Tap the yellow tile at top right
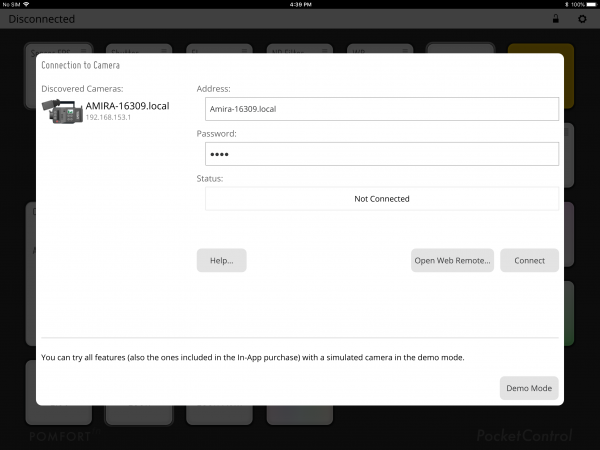Image resolution: width=600 pixels, height=450 pixels. (x=540, y=48)
